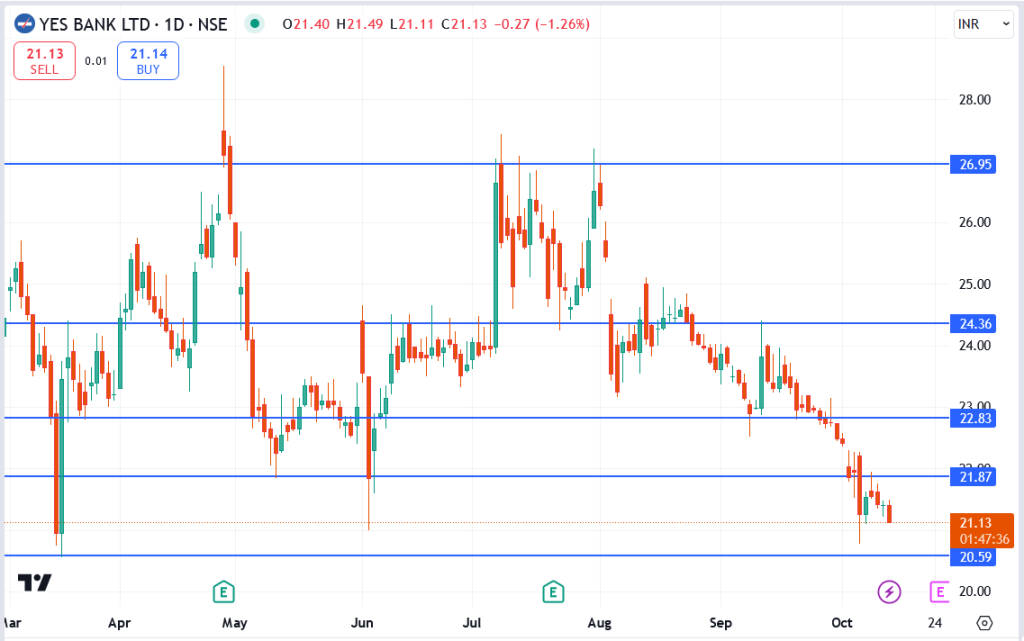Click the 21.14 BUY button
The height and width of the screenshot is (641, 1024).
[148, 61]
